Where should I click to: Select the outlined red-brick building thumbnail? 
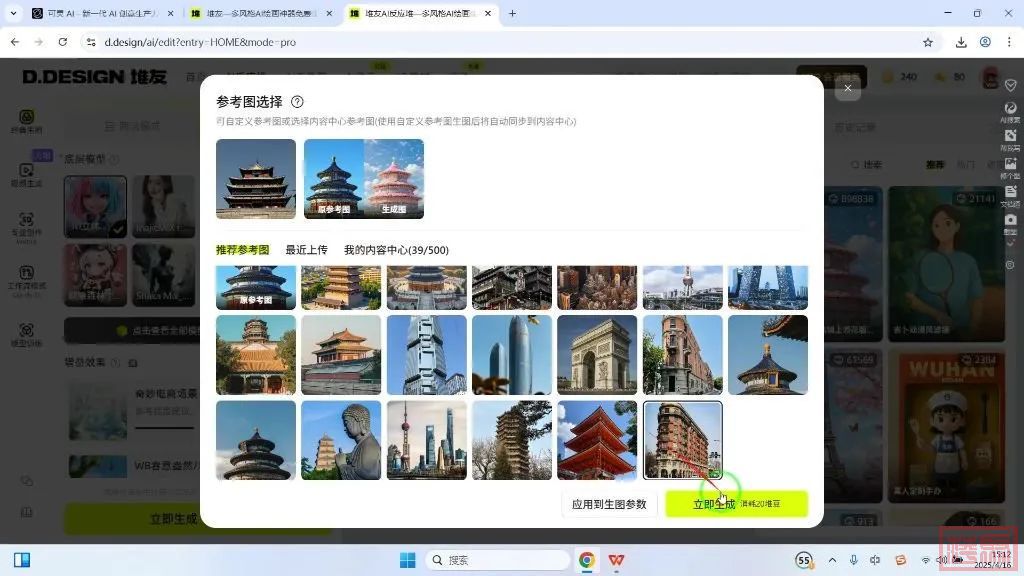[x=682, y=440]
